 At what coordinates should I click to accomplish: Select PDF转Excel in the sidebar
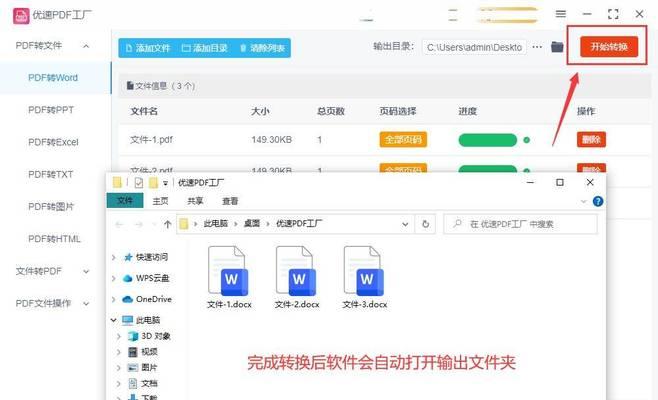(53, 142)
